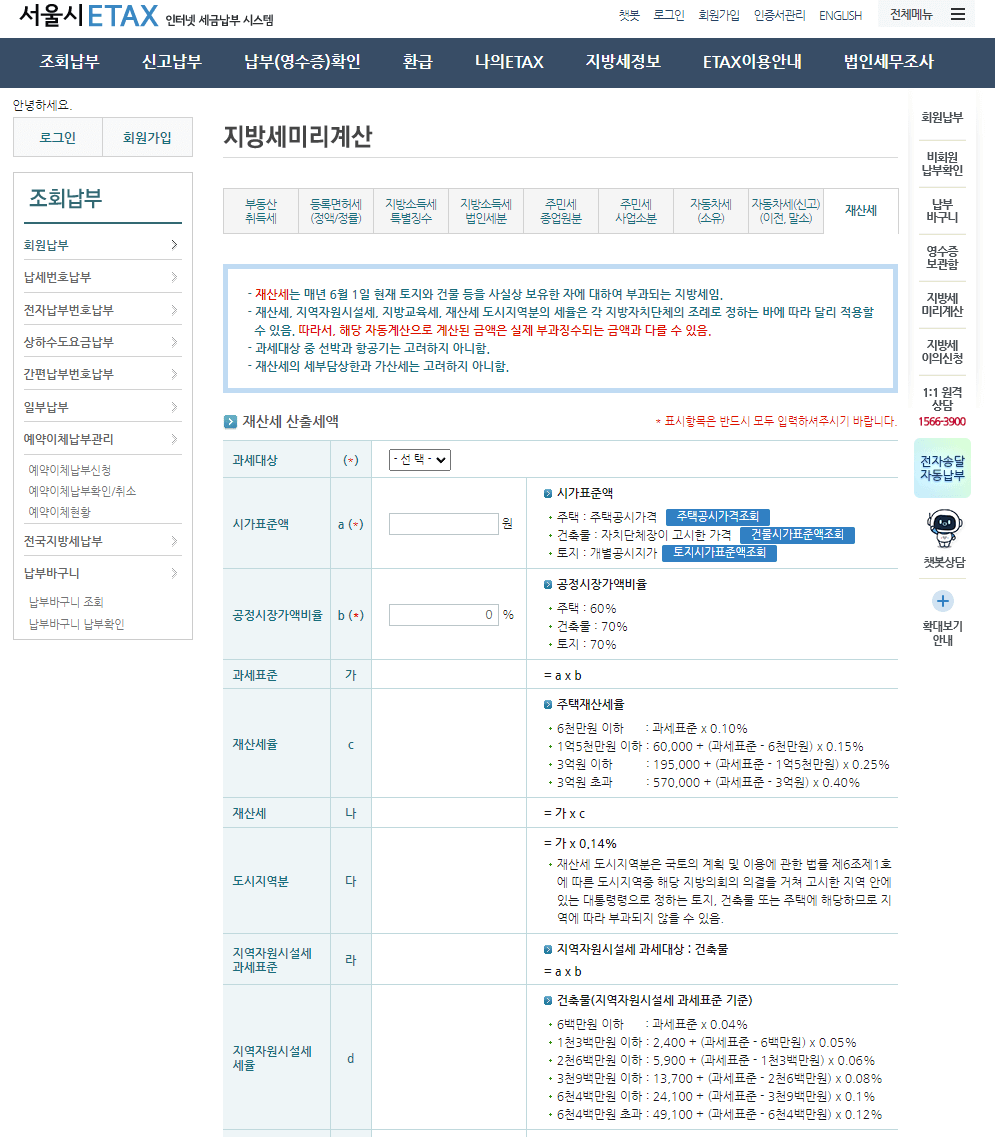This screenshot has width=995, height=1137.
Task: Switch to the 재산세 tab
Action: click(862, 210)
